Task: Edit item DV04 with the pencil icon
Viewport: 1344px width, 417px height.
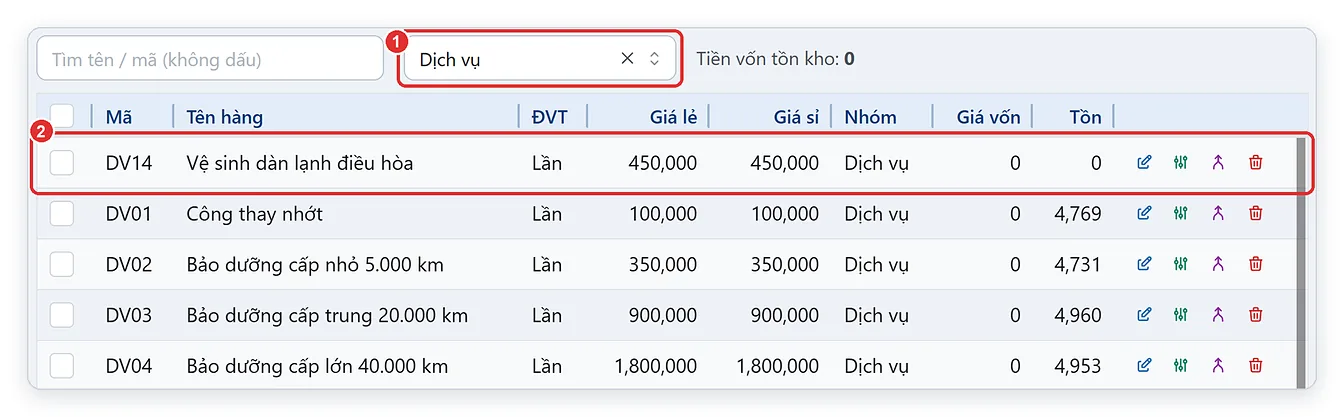Action: coord(1145,366)
